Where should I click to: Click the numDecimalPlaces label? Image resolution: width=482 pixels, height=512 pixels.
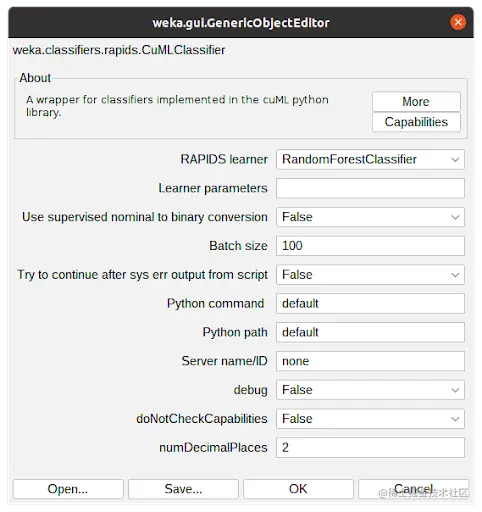213,448
